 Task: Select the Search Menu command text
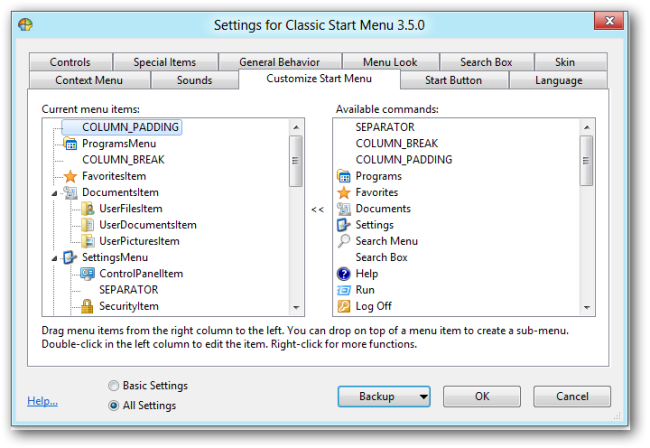(386, 241)
